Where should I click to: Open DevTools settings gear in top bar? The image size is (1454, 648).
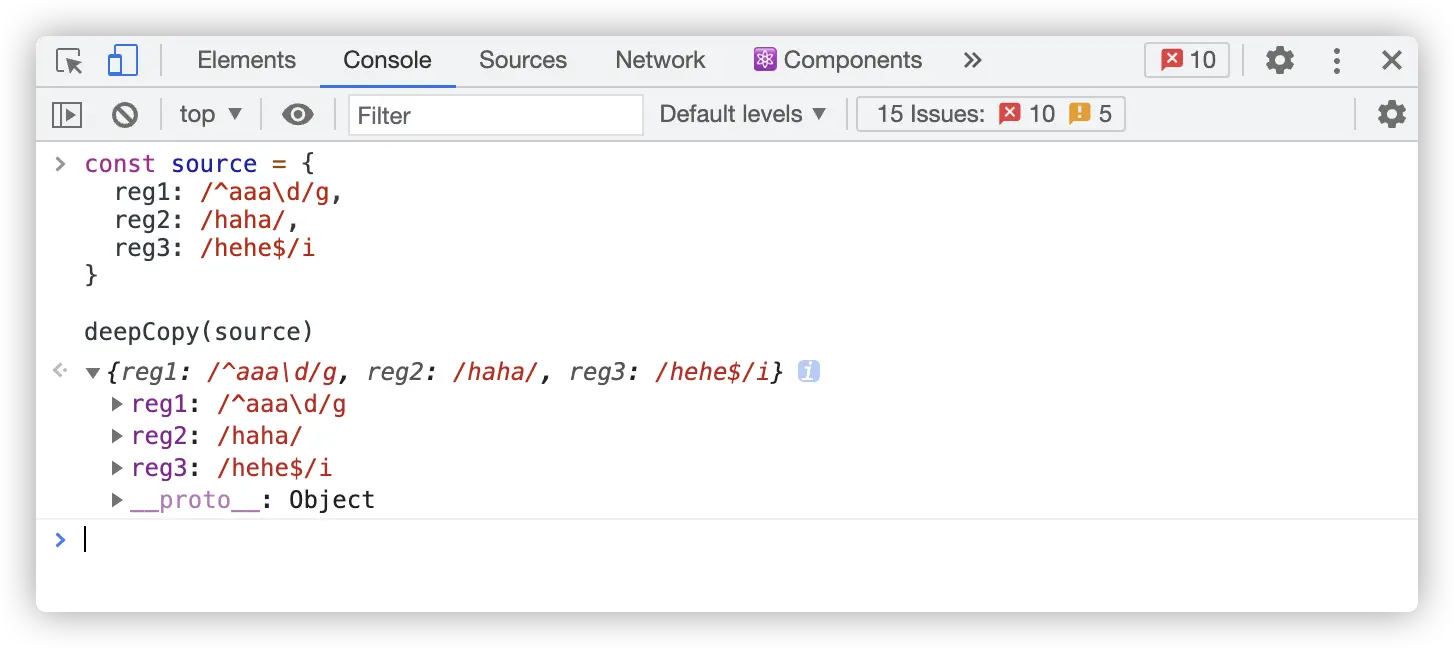(x=1279, y=61)
